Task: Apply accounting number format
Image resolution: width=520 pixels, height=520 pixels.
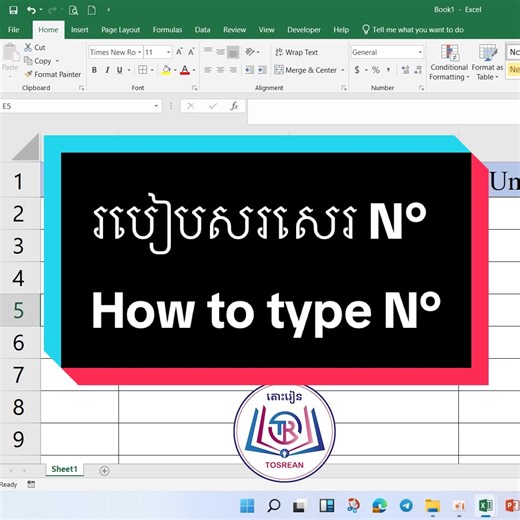Action: coord(357,70)
